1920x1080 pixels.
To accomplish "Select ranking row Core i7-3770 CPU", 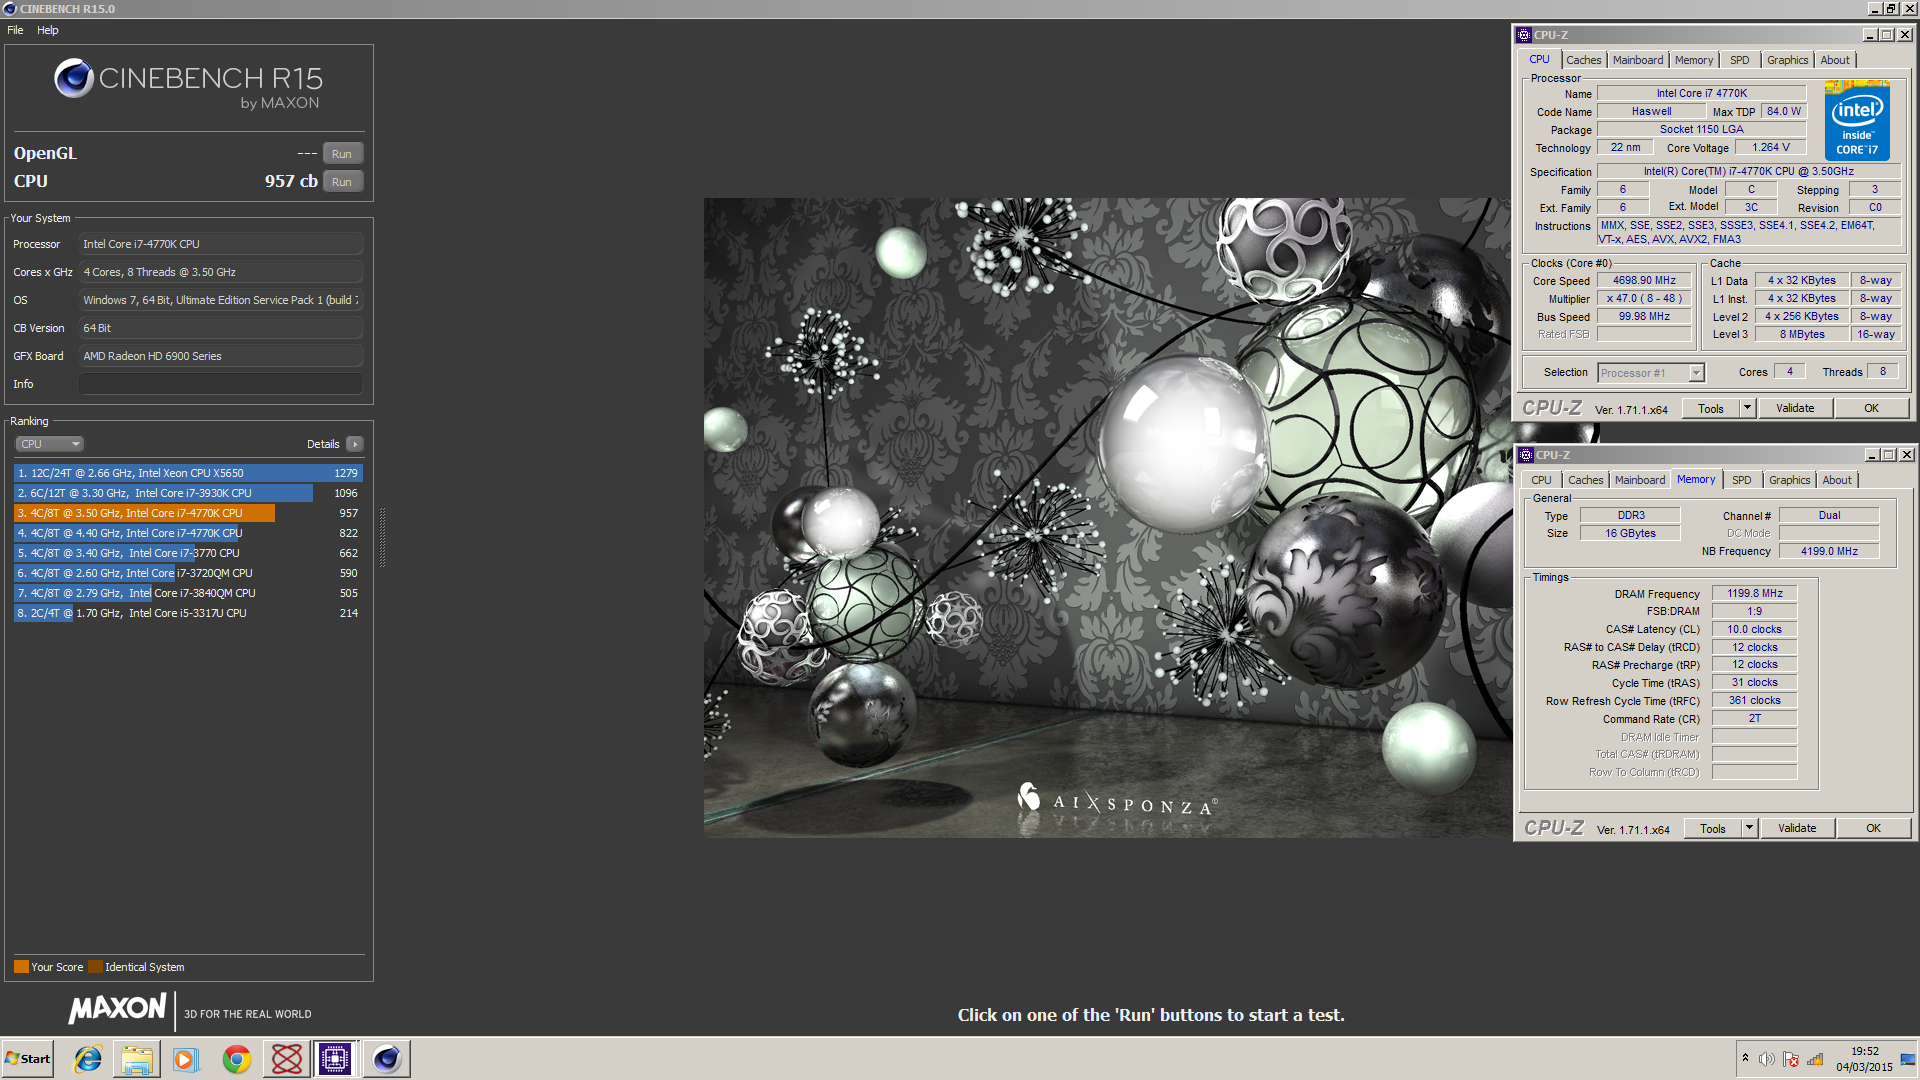I will 188,553.
